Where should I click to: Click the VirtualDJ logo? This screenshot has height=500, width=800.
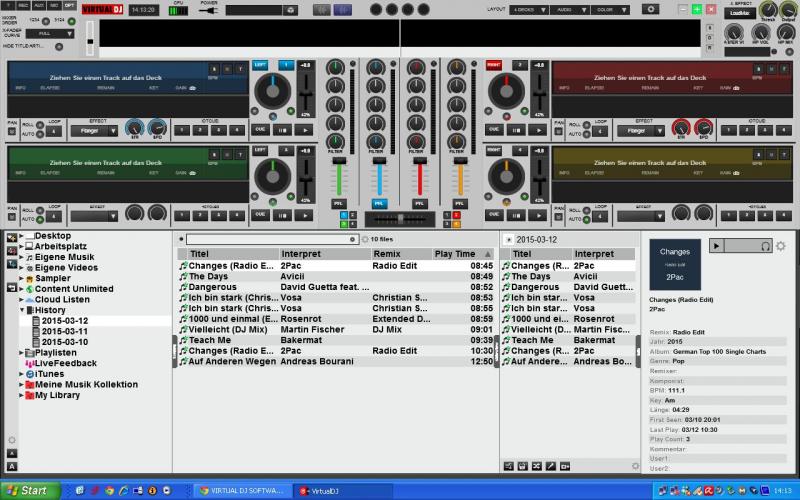pyautogui.click(x=103, y=10)
